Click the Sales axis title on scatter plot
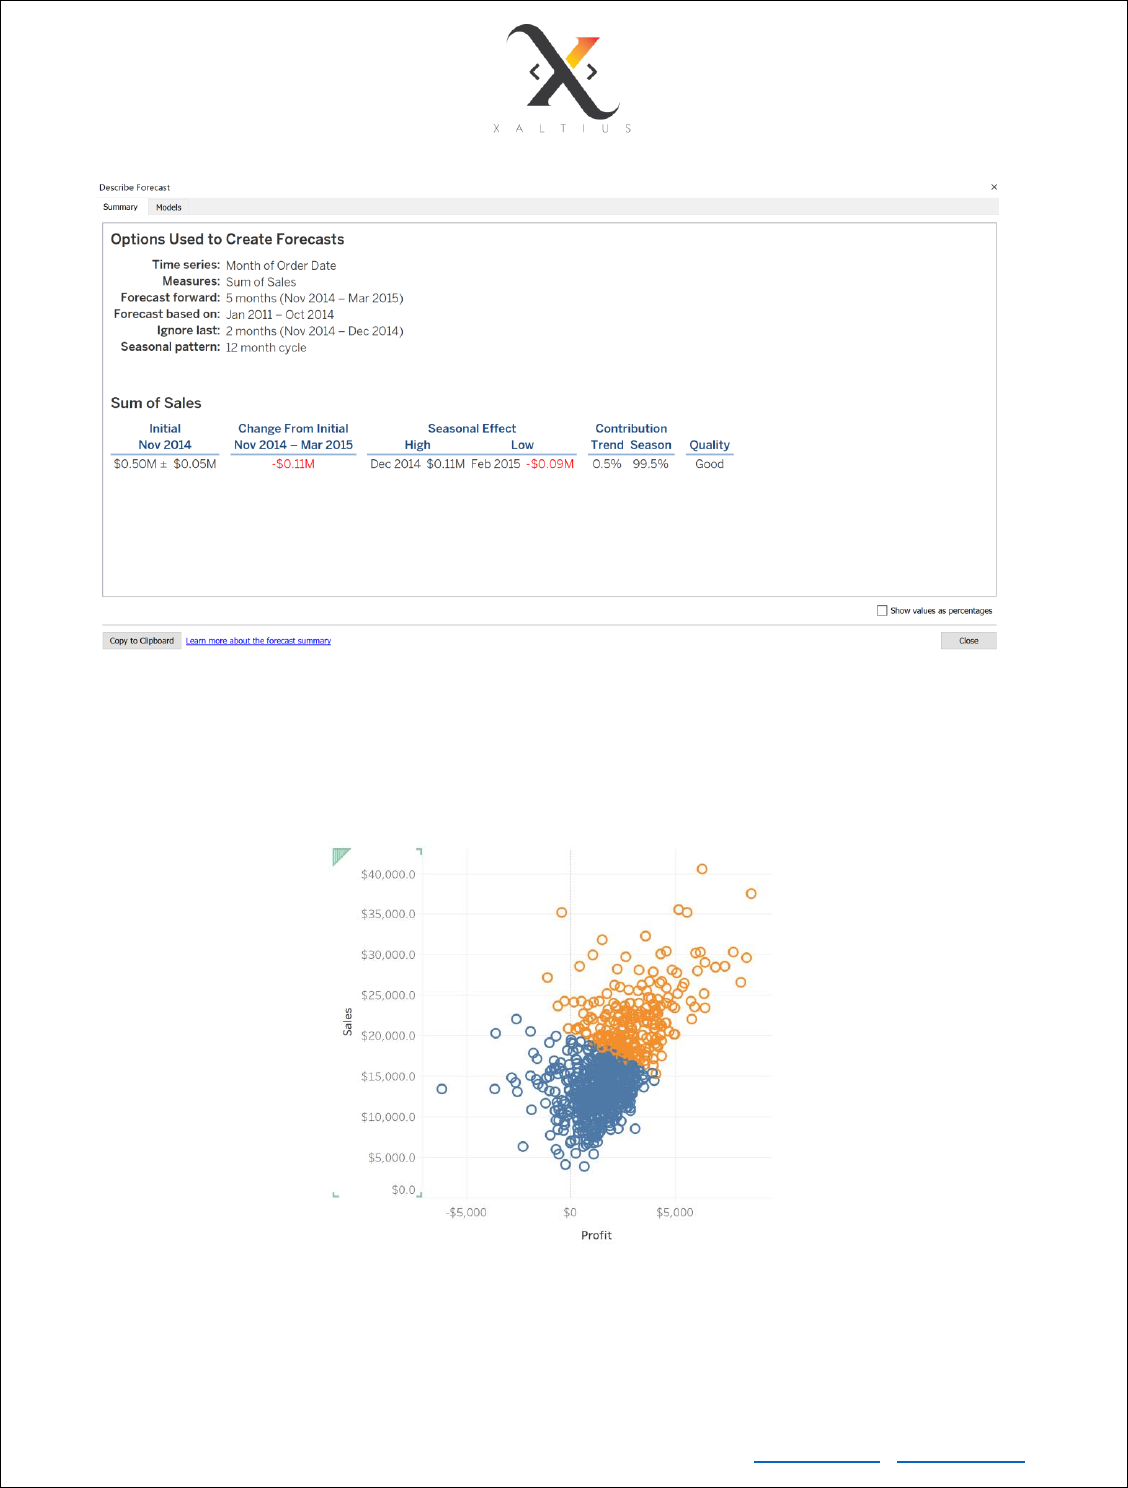The image size is (1128, 1488). (348, 1021)
